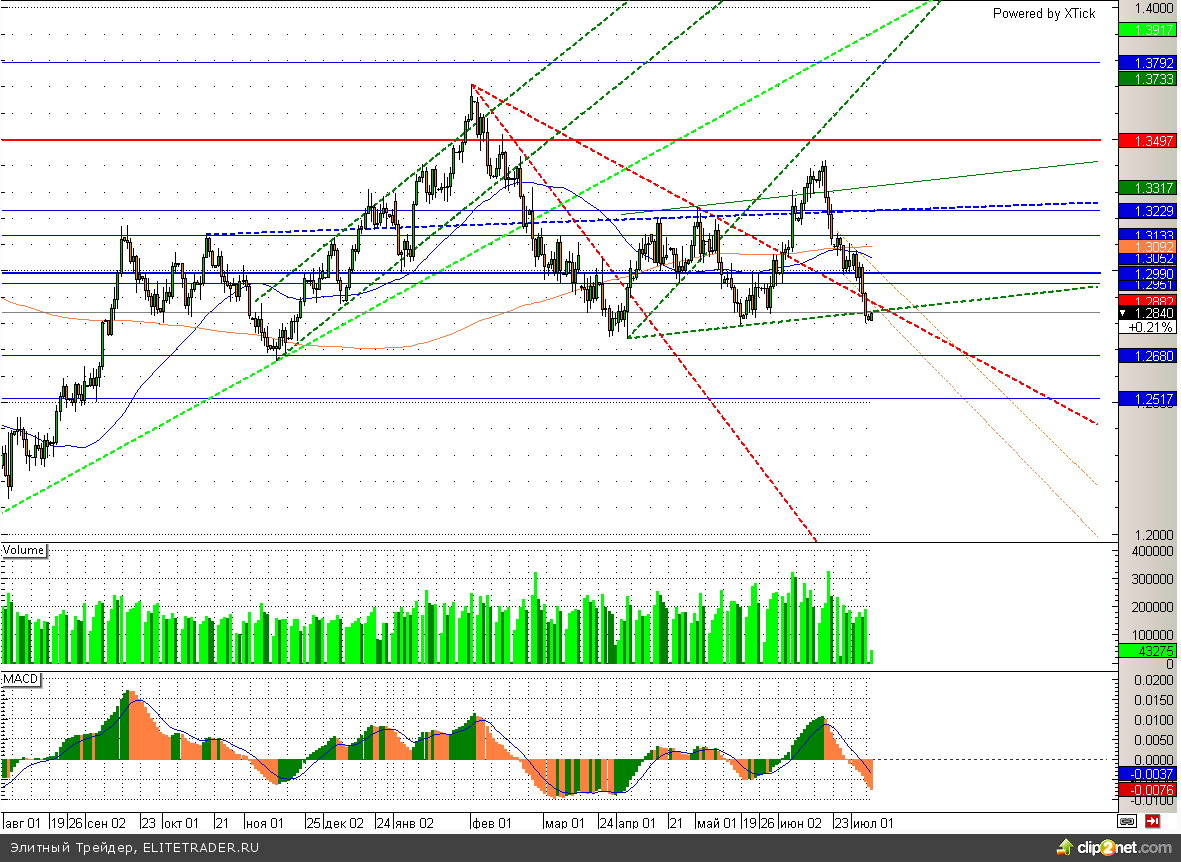1181x862 pixels.
Task: Click the blue 1.3792 level label
Action: pos(1146,62)
